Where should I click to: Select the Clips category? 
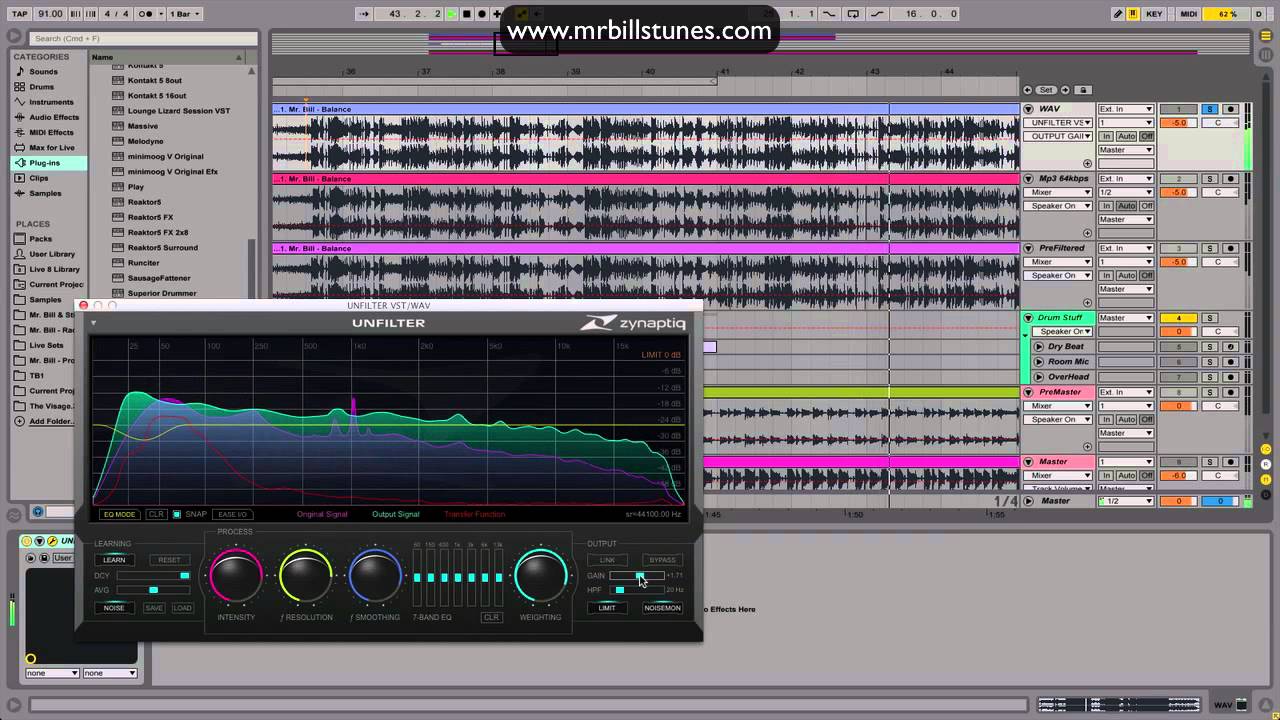pyautogui.click(x=39, y=178)
